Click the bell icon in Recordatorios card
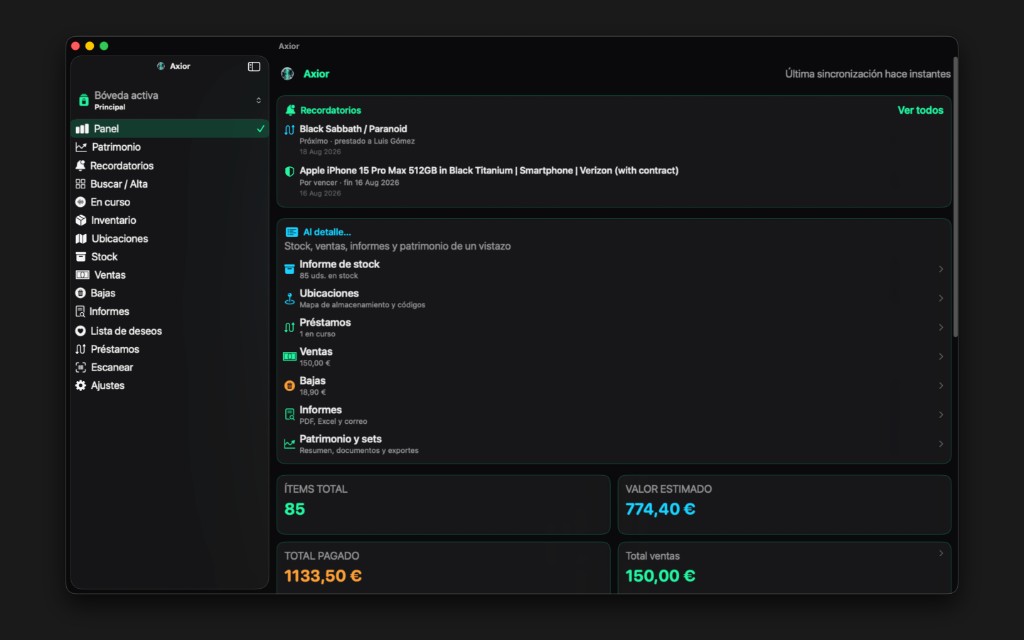 point(291,110)
